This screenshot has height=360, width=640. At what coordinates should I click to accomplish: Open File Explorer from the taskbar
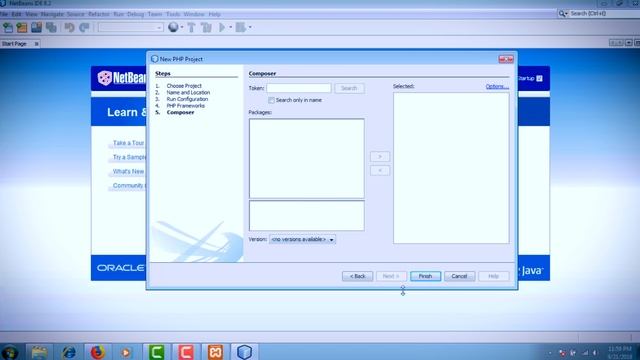[39, 352]
